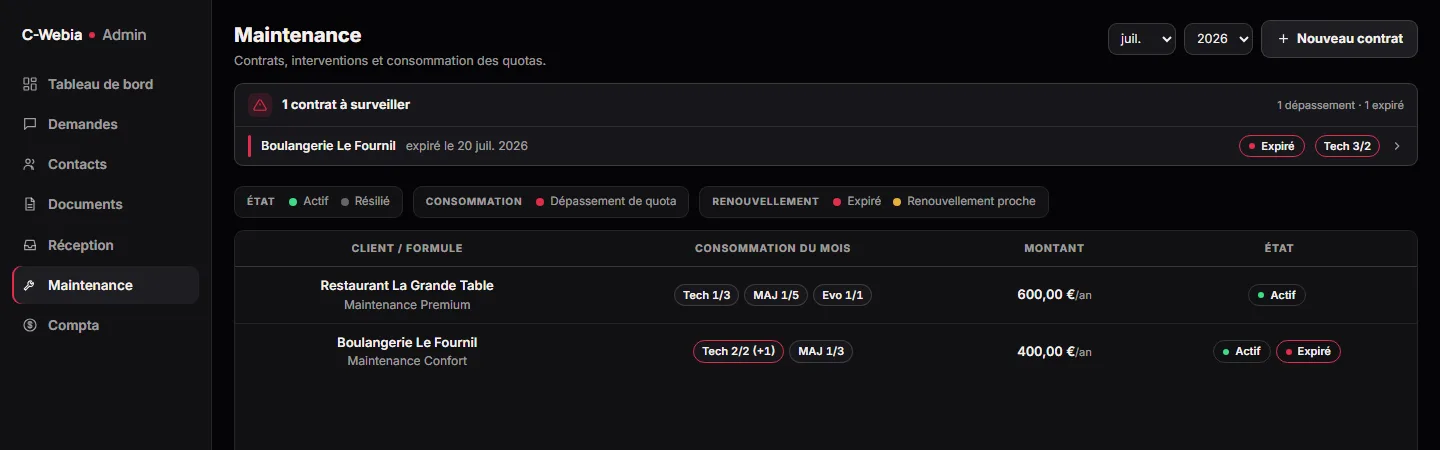Select the Demandes chat bubble icon
This screenshot has width=1440, height=450.
[x=30, y=124]
